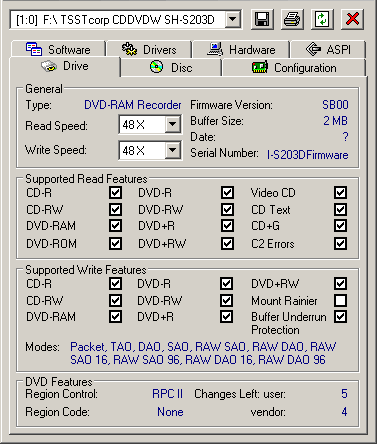The width and height of the screenshot is (377, 444).
Task: Toggle DVD-R write feature checkbox
Action: (x=226, y=283)
